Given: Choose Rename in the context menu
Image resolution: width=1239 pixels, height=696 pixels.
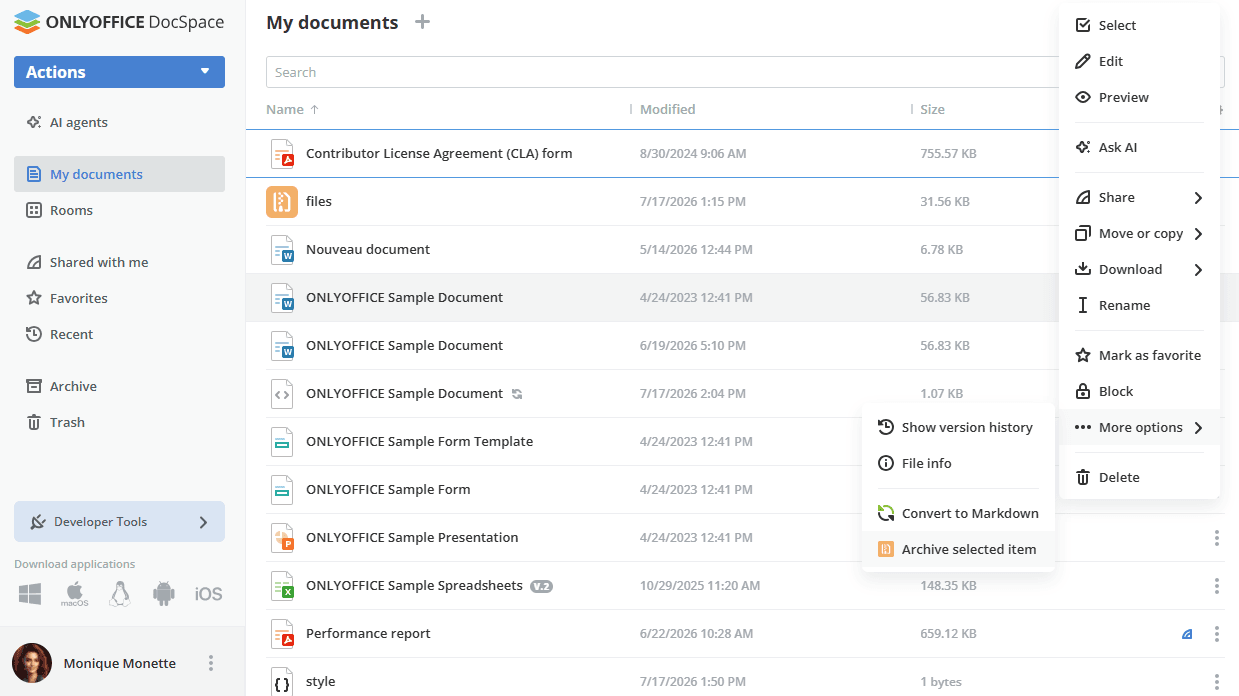Looking at the screenshot, I should pos(1139,305).
